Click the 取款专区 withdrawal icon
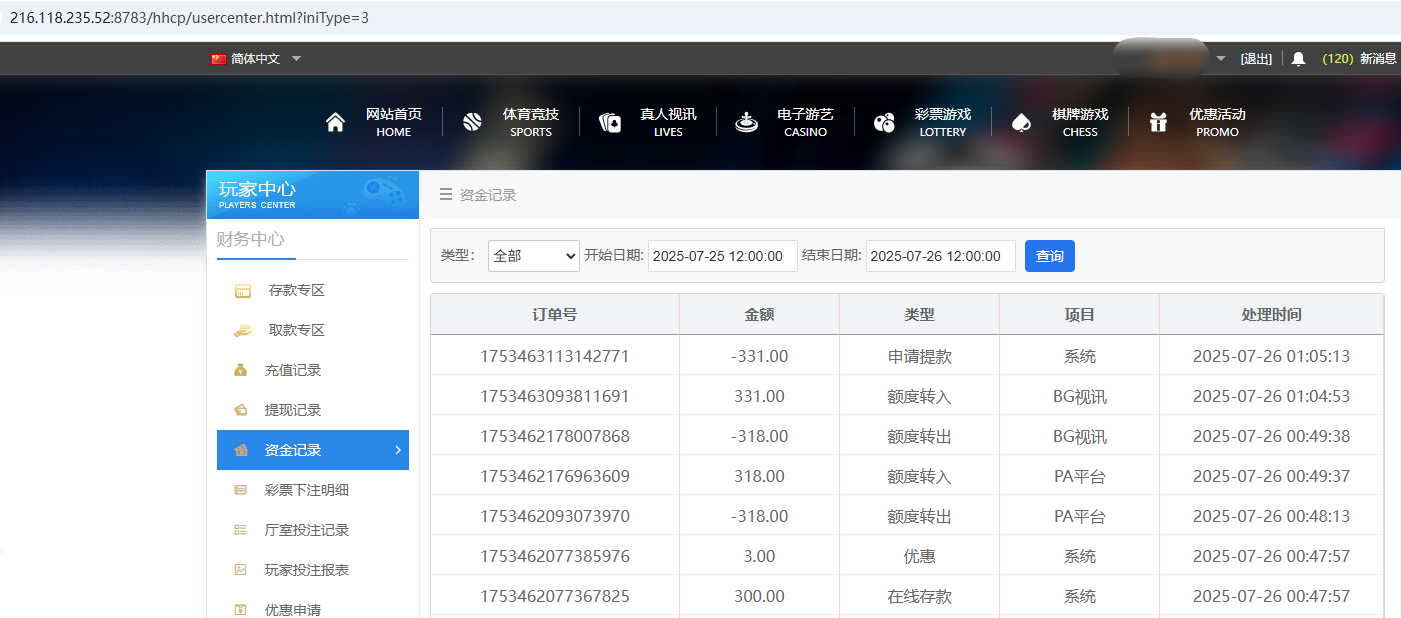 [240, 329]
